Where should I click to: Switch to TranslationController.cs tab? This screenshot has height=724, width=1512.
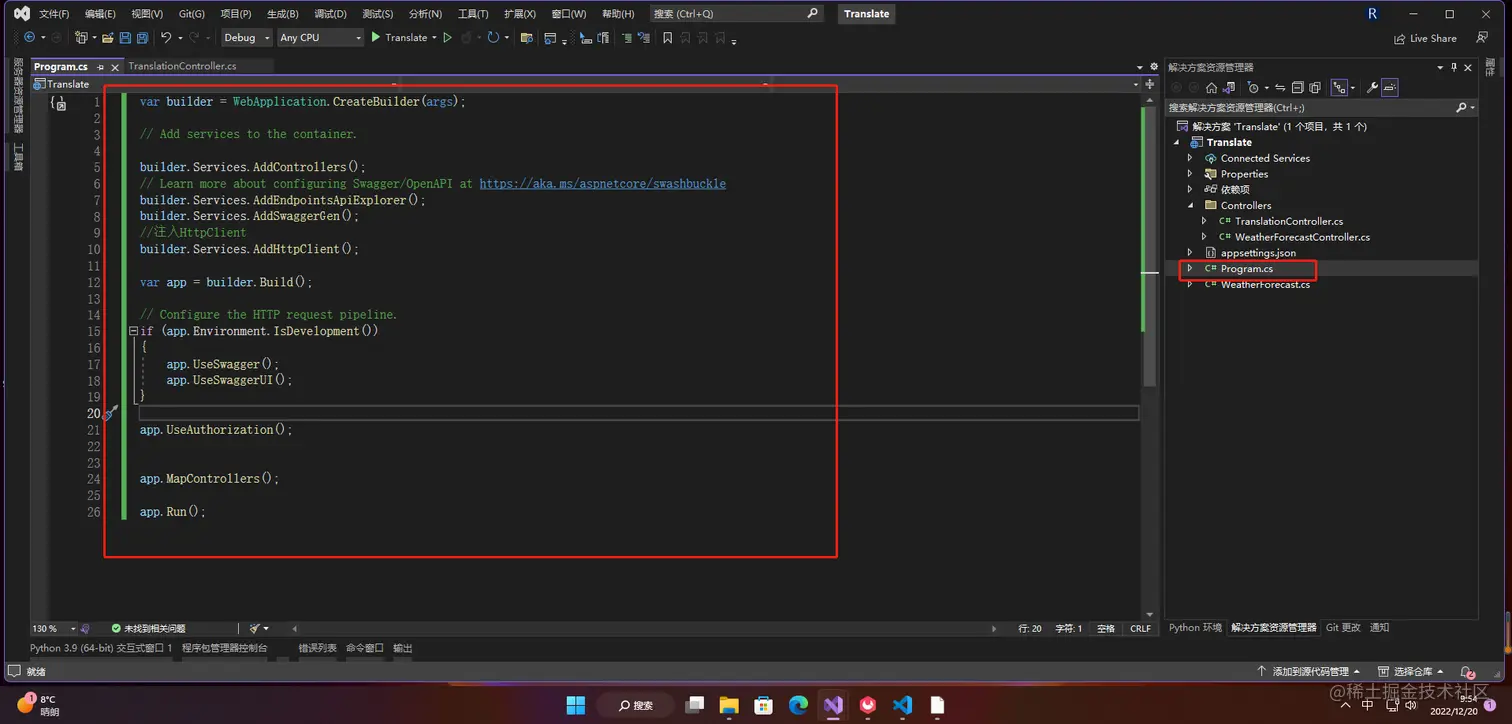(x=182, y=66)
